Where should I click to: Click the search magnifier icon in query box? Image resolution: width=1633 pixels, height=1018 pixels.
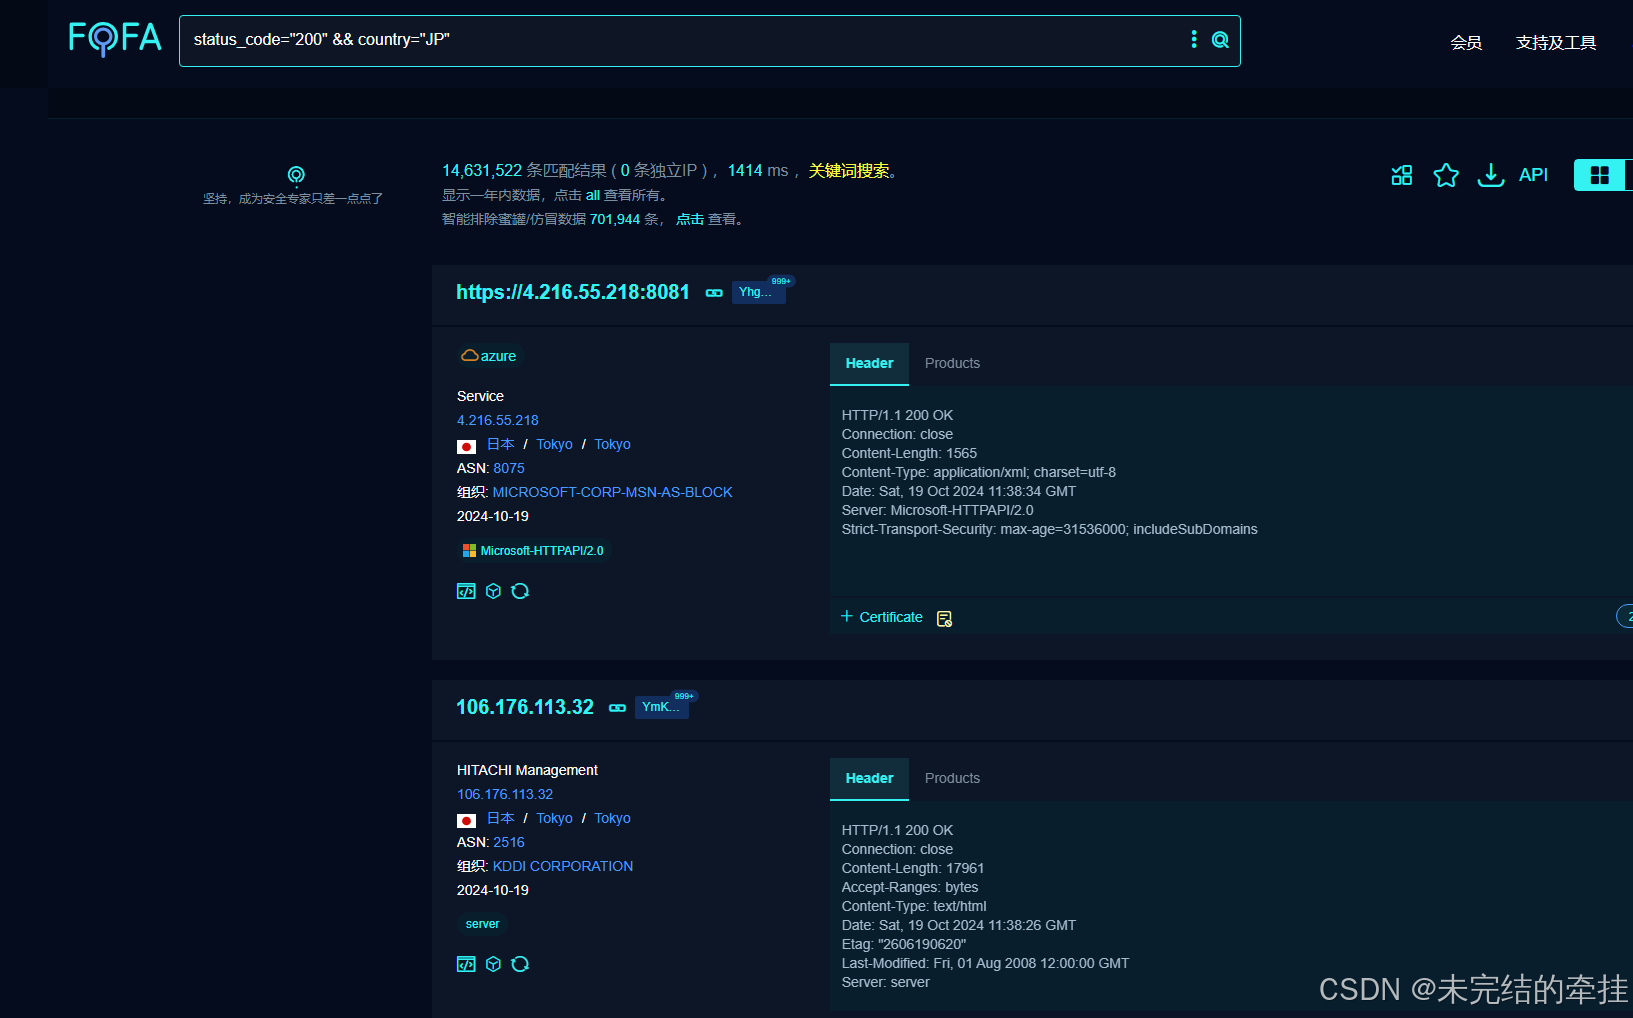[x=1220, y=39]
